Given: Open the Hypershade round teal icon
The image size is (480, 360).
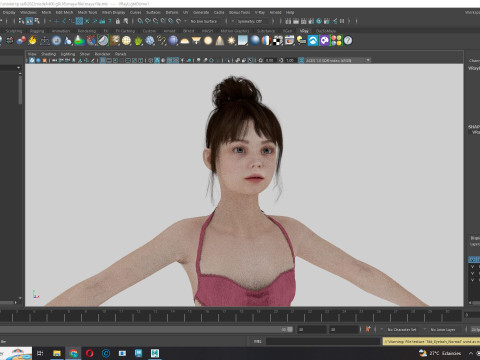Looking at the screenshot, I should point(319,21).
